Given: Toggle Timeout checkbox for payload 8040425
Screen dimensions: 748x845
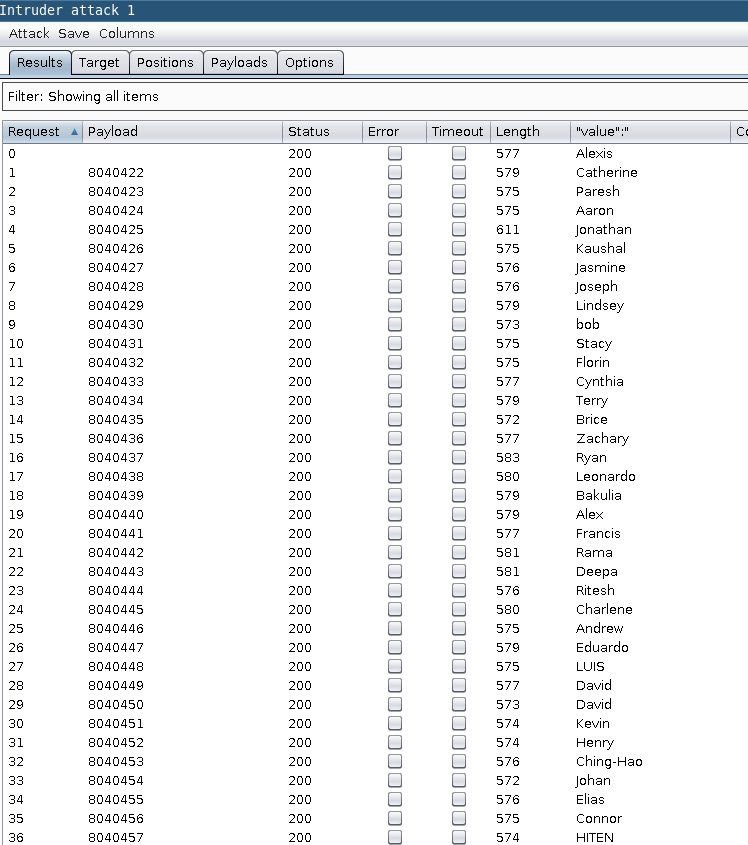Looking at the screenshot, I should (x=459, y=230).
